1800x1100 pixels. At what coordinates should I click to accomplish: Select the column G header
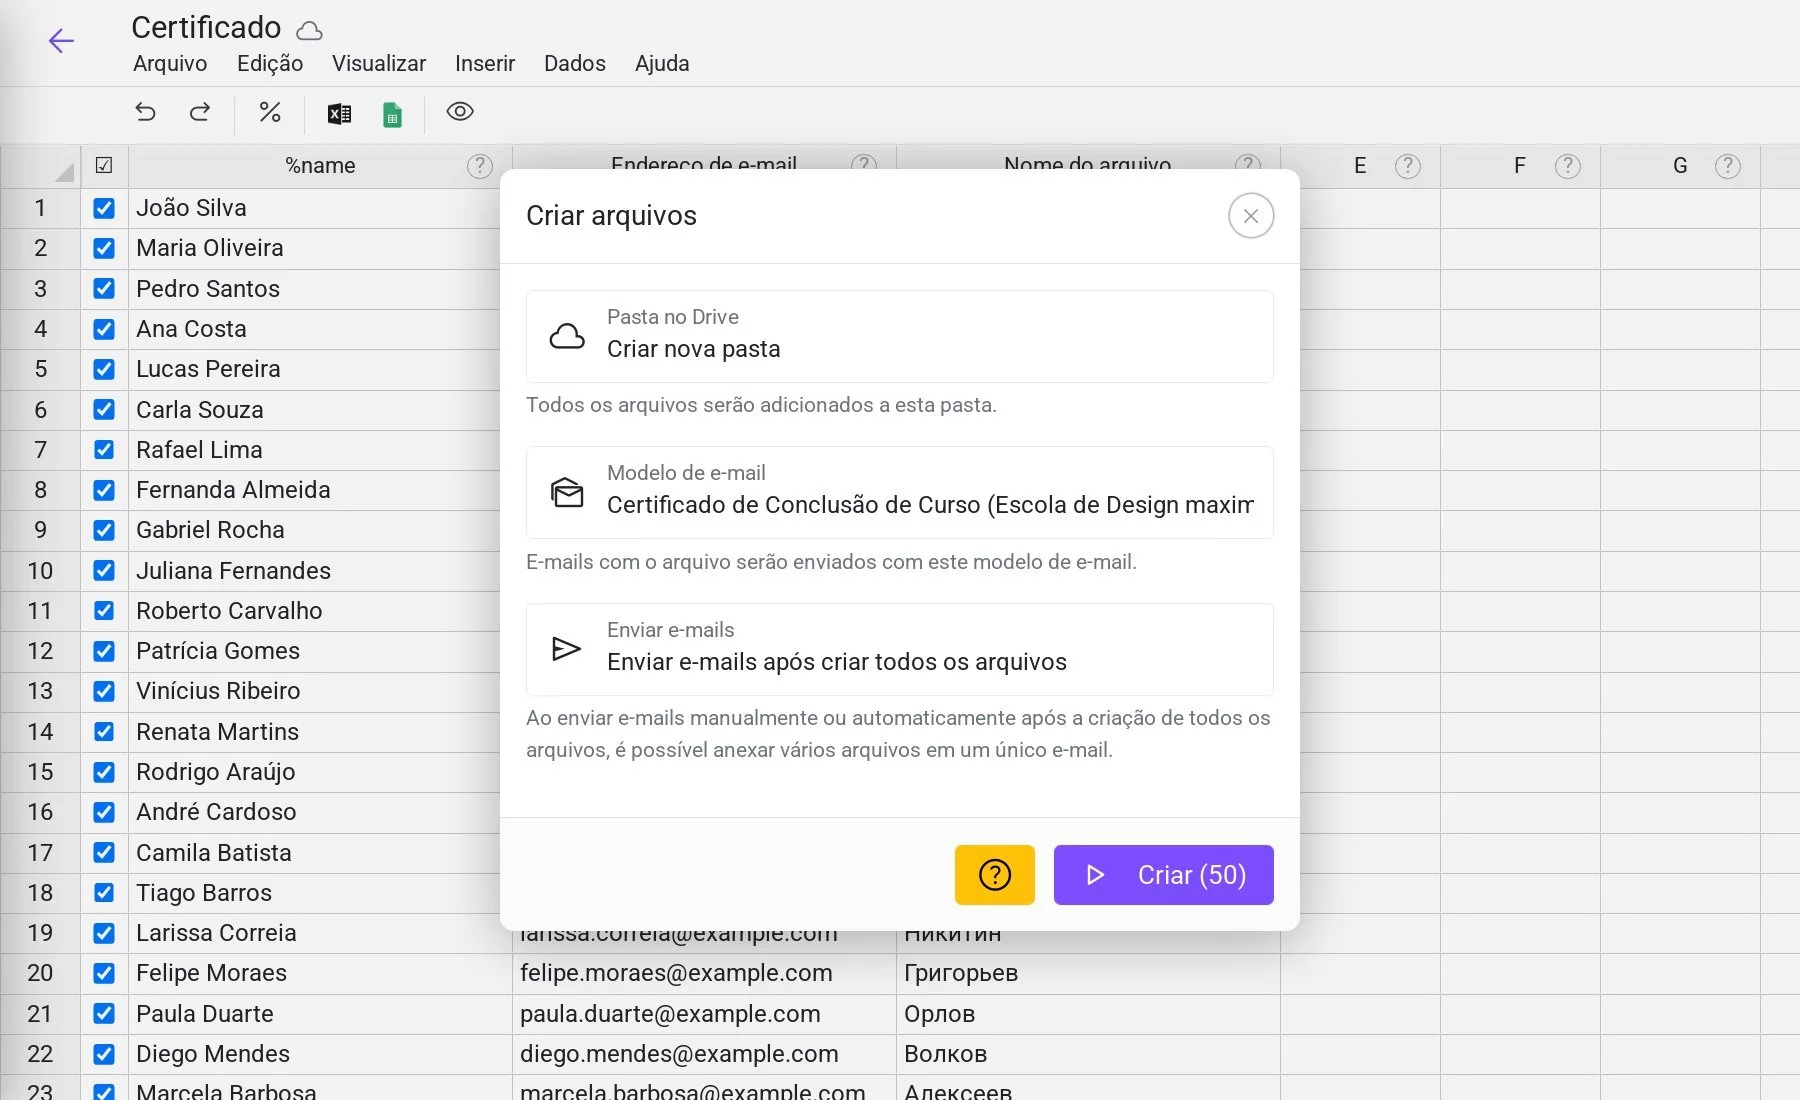click(1680, 166)
